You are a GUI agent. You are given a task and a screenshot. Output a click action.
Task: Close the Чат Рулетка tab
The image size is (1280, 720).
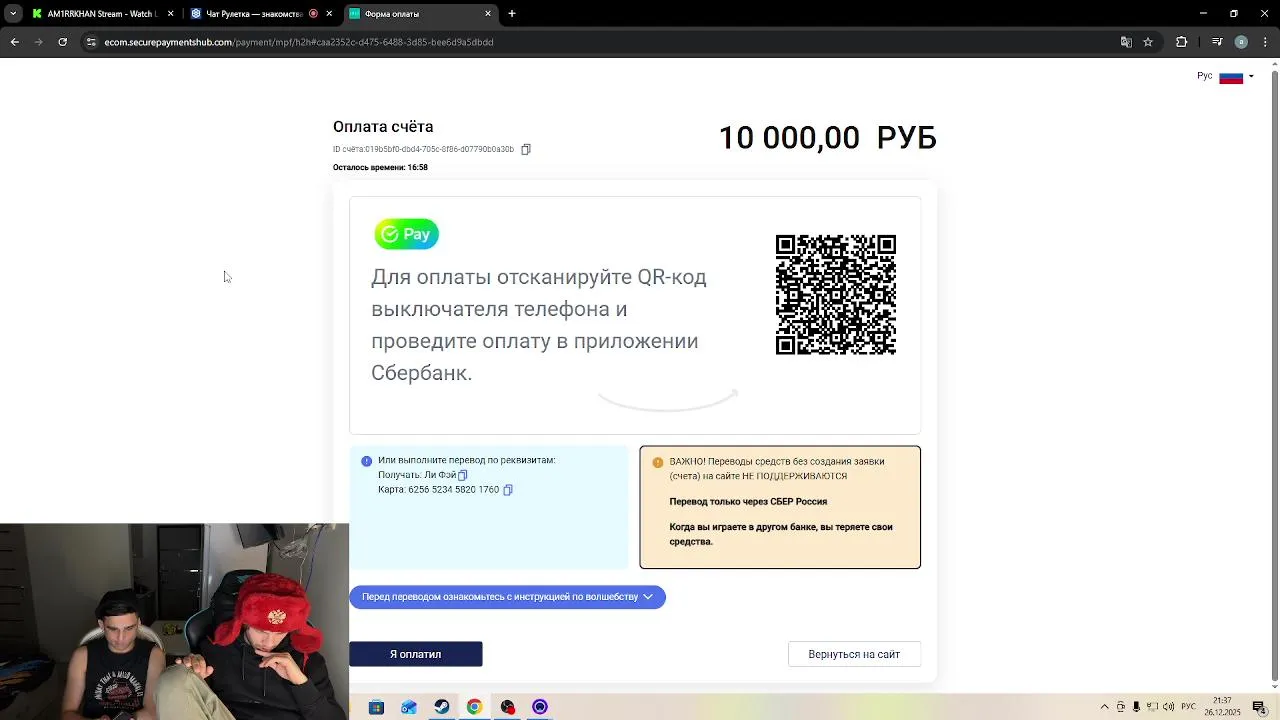tap(329, 14)
